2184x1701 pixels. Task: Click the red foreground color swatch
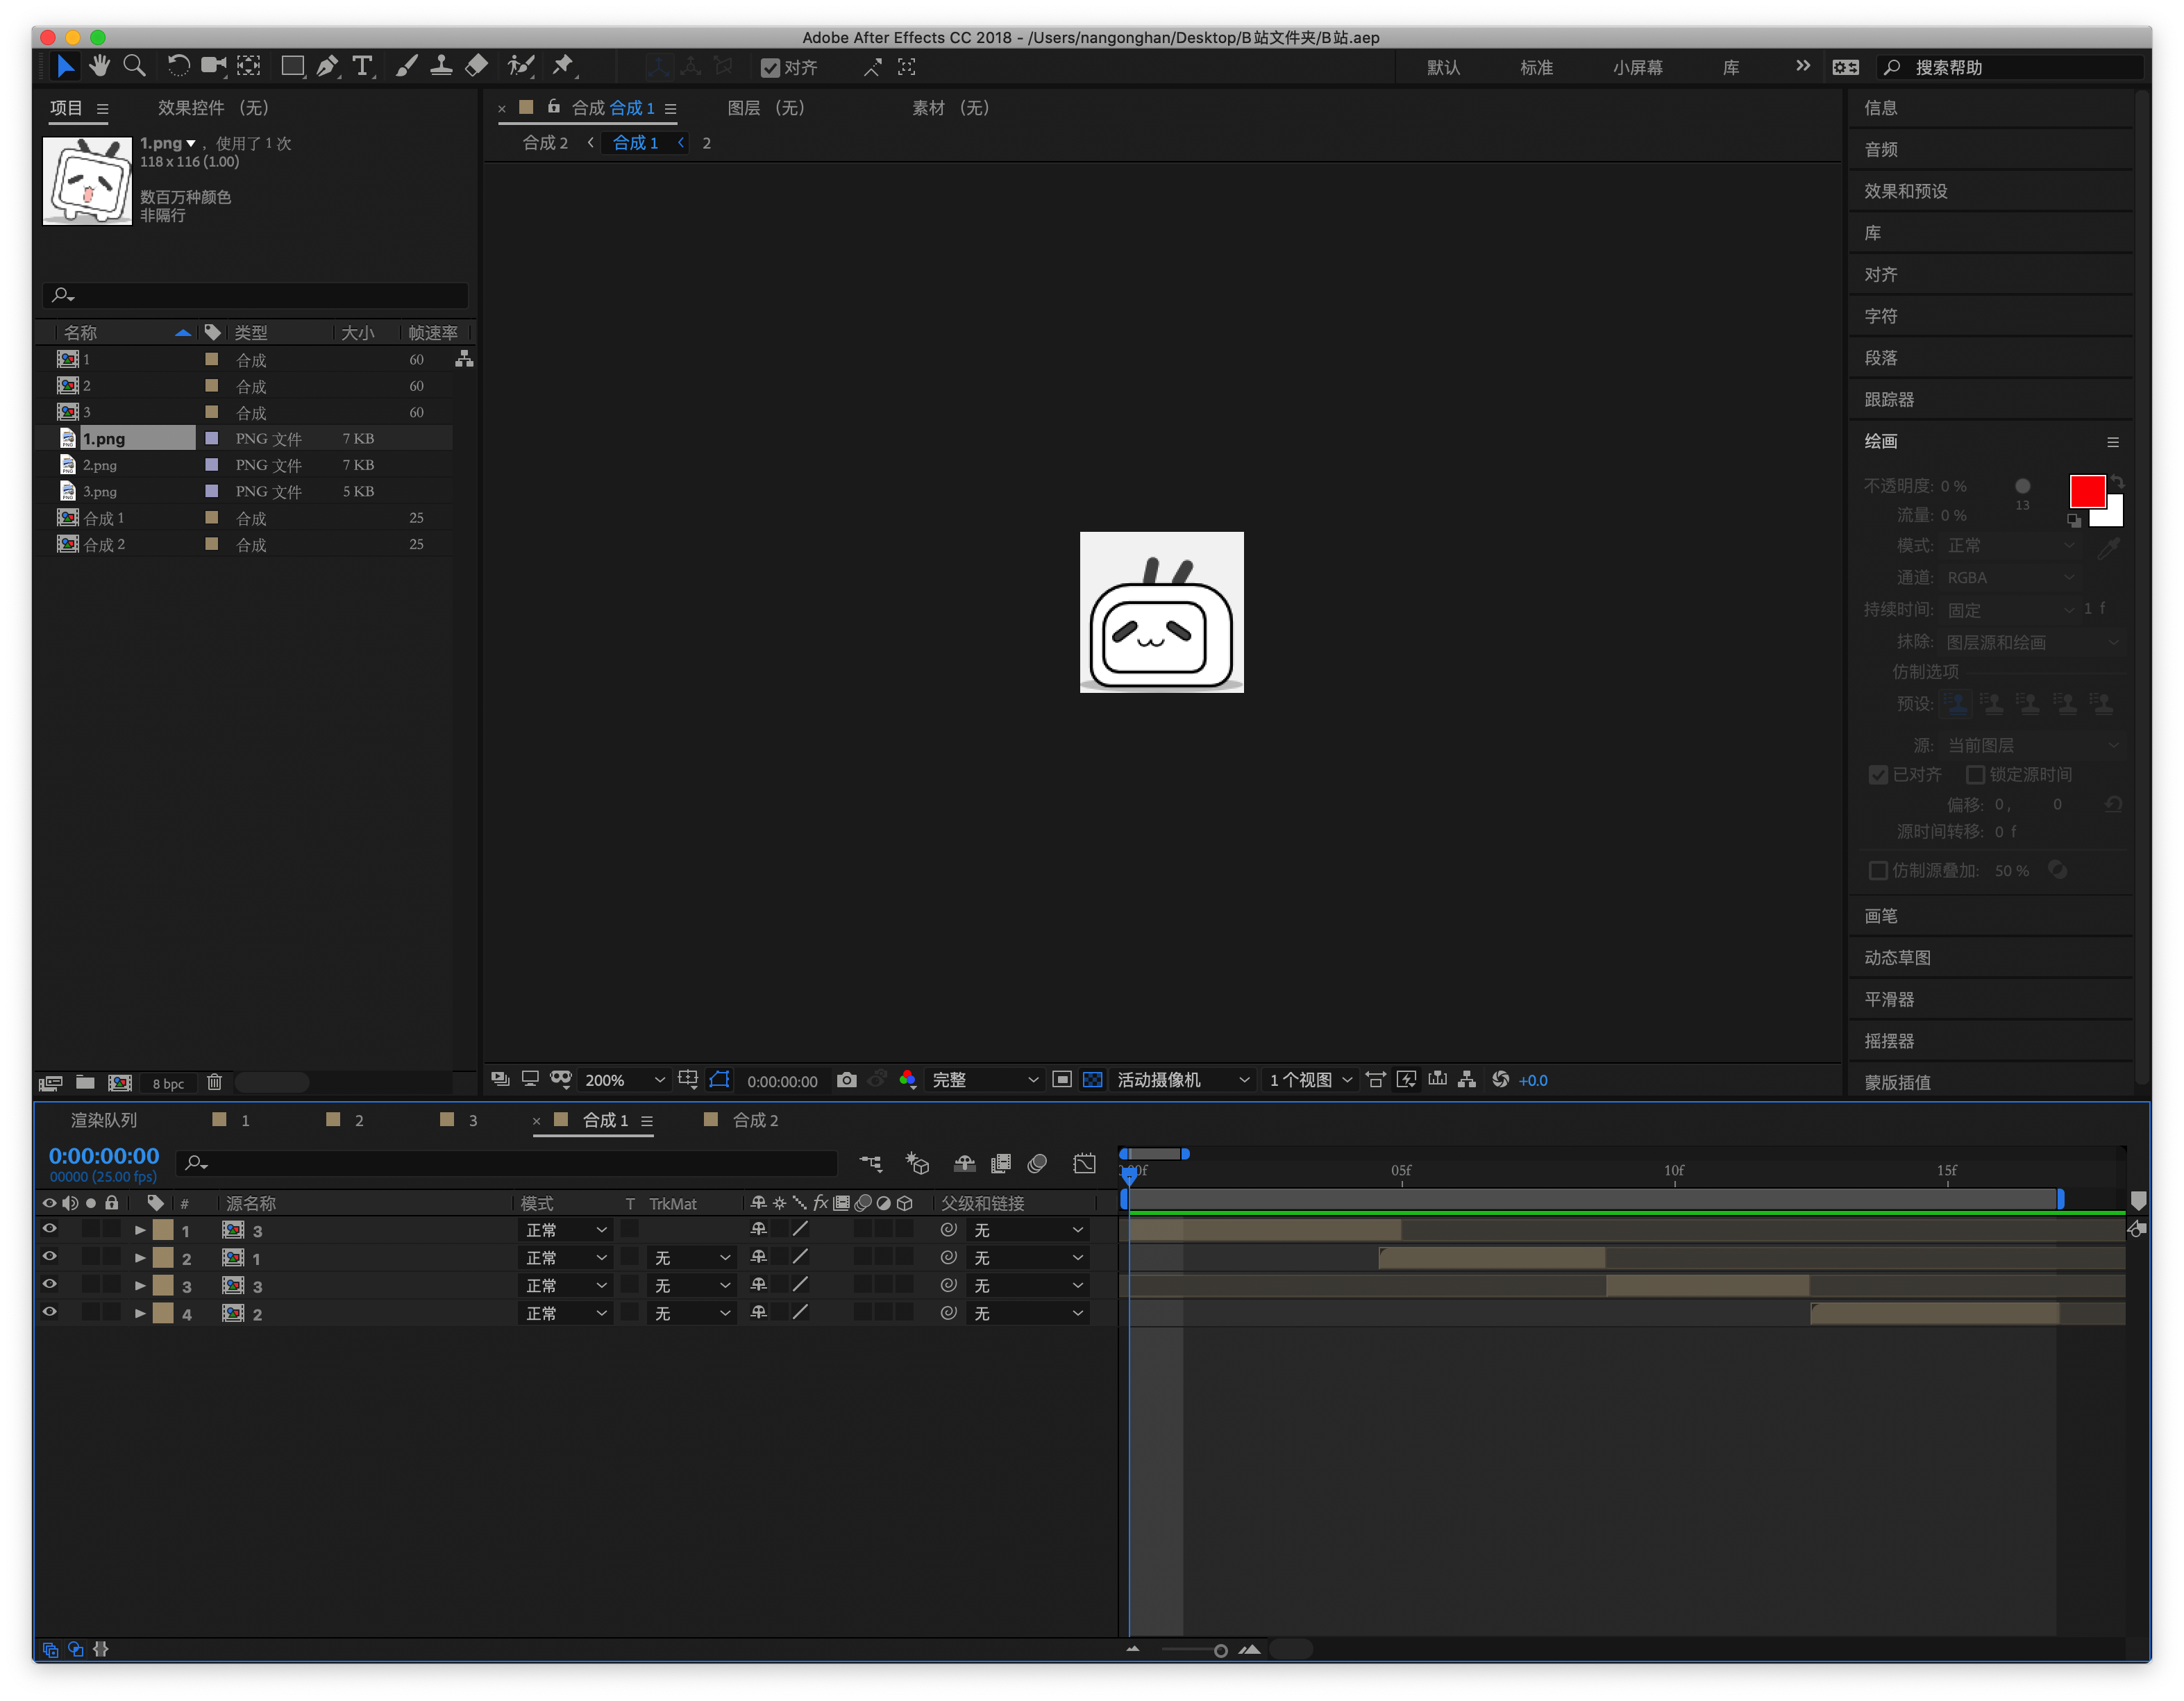[x=2087, y=491]
